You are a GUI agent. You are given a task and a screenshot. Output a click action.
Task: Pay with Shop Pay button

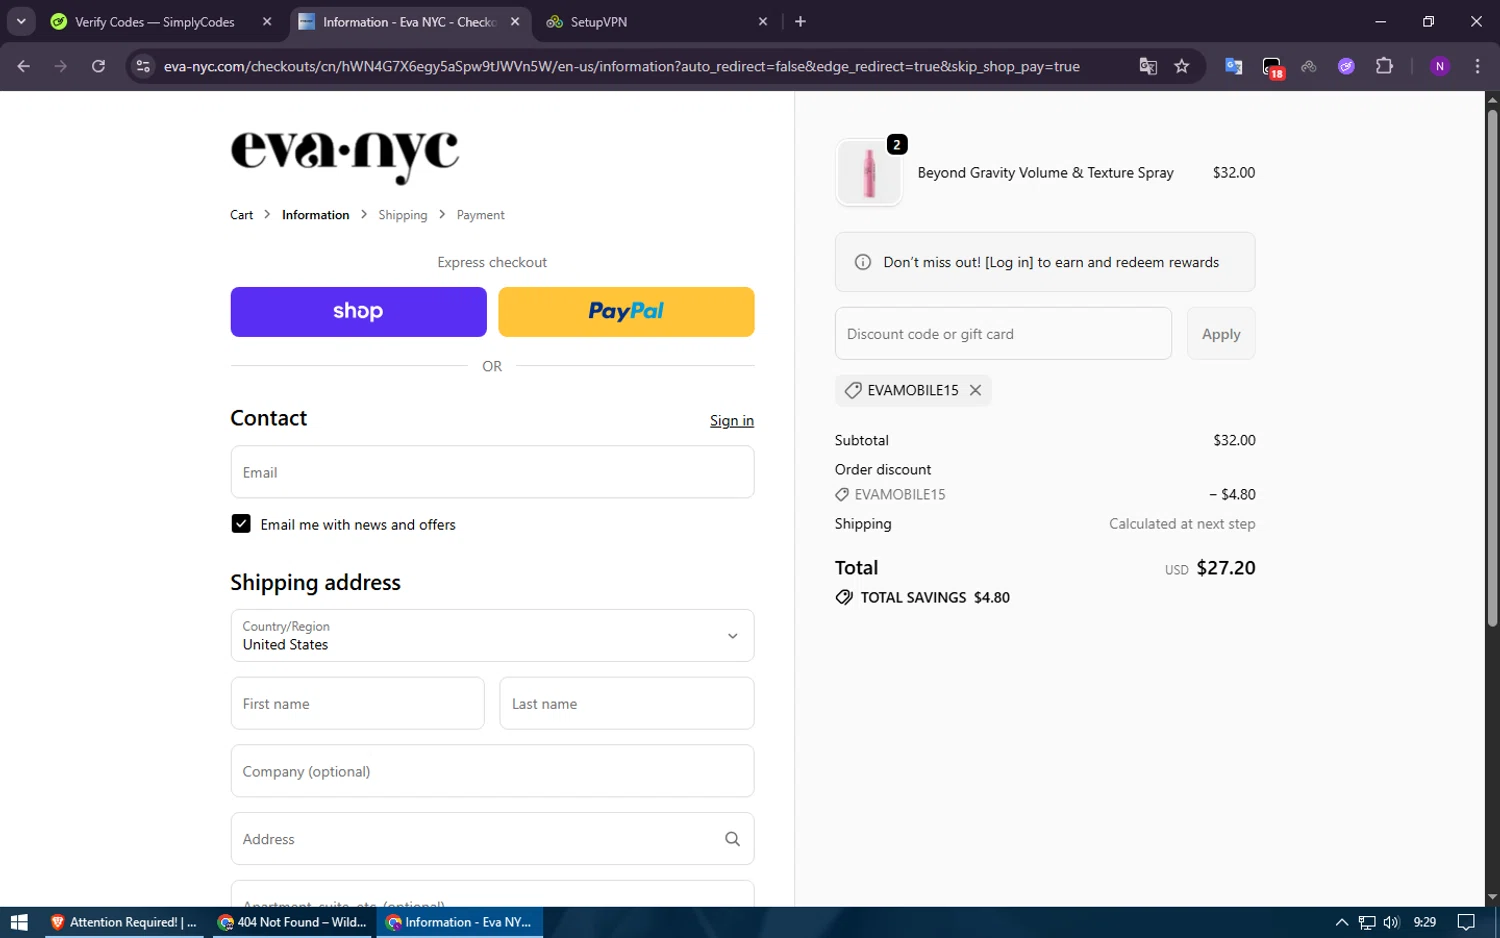pyautogui.click(x=358, y=312)
